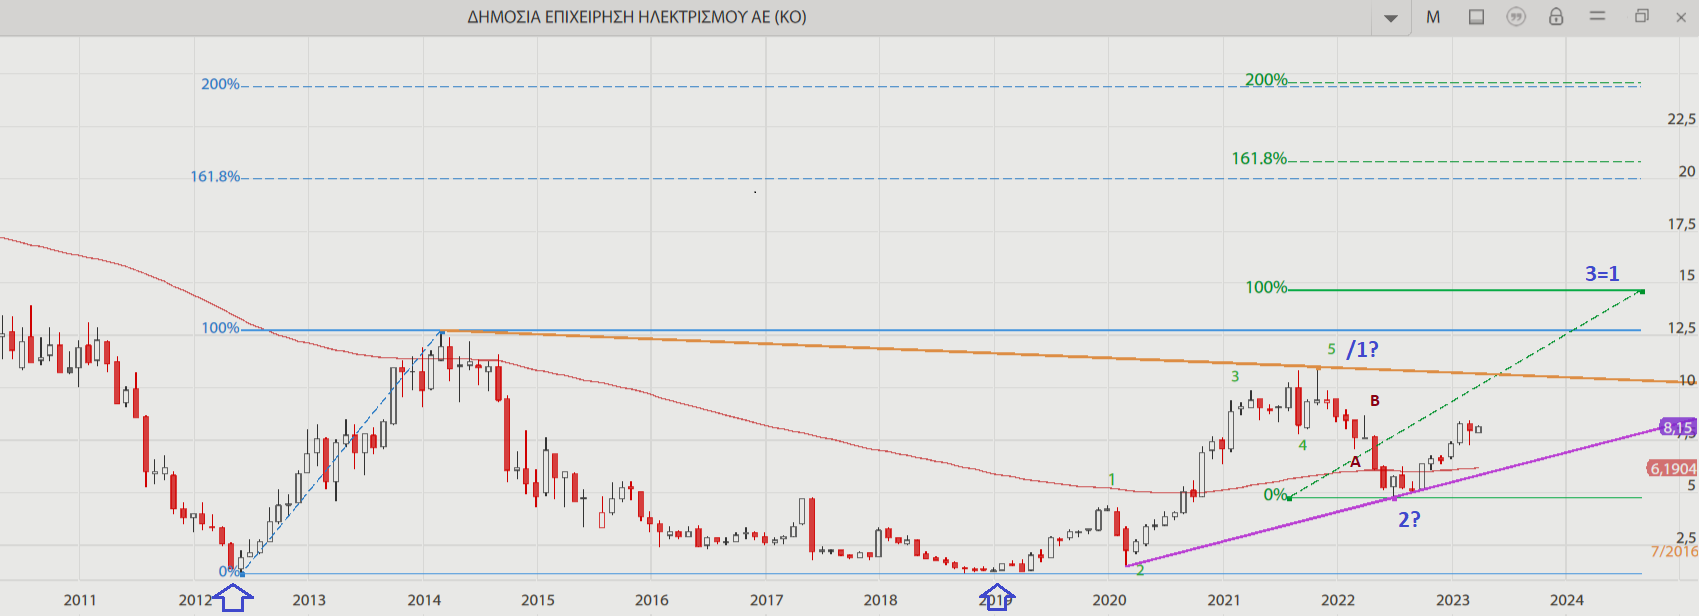Select the green 161.8% Fibonacci label
This screenshot has width=1699, height=616.
coord(1259,158)
